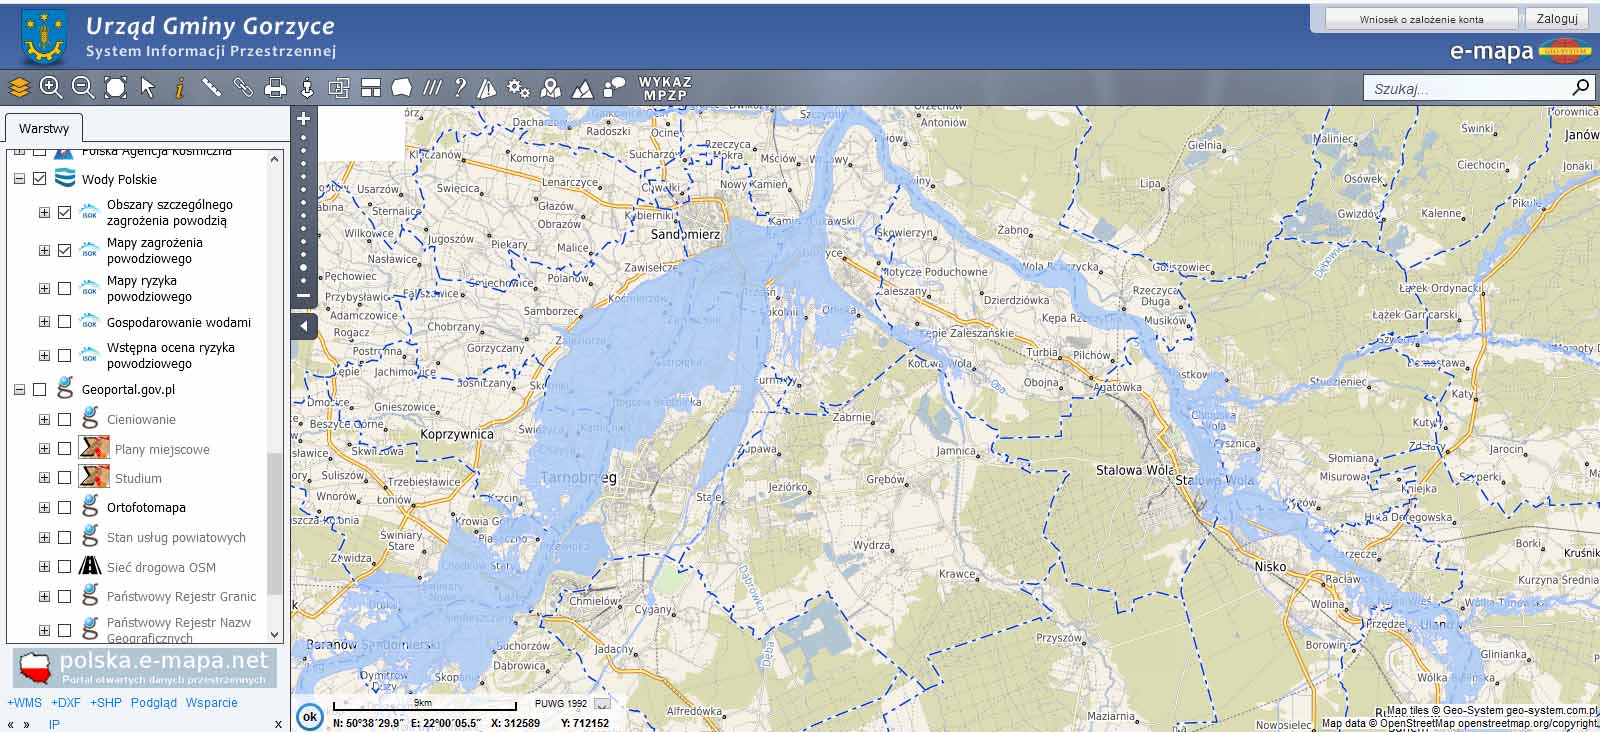Screen dimensions: 1600x732
Task: Select the full extent view tool
Action: (116, 88)
